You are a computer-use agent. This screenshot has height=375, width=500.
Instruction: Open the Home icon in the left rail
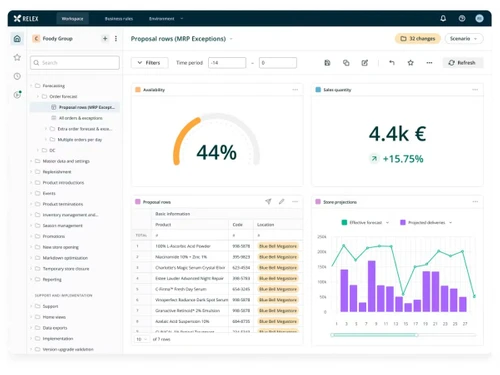click(x=17, y=39)
